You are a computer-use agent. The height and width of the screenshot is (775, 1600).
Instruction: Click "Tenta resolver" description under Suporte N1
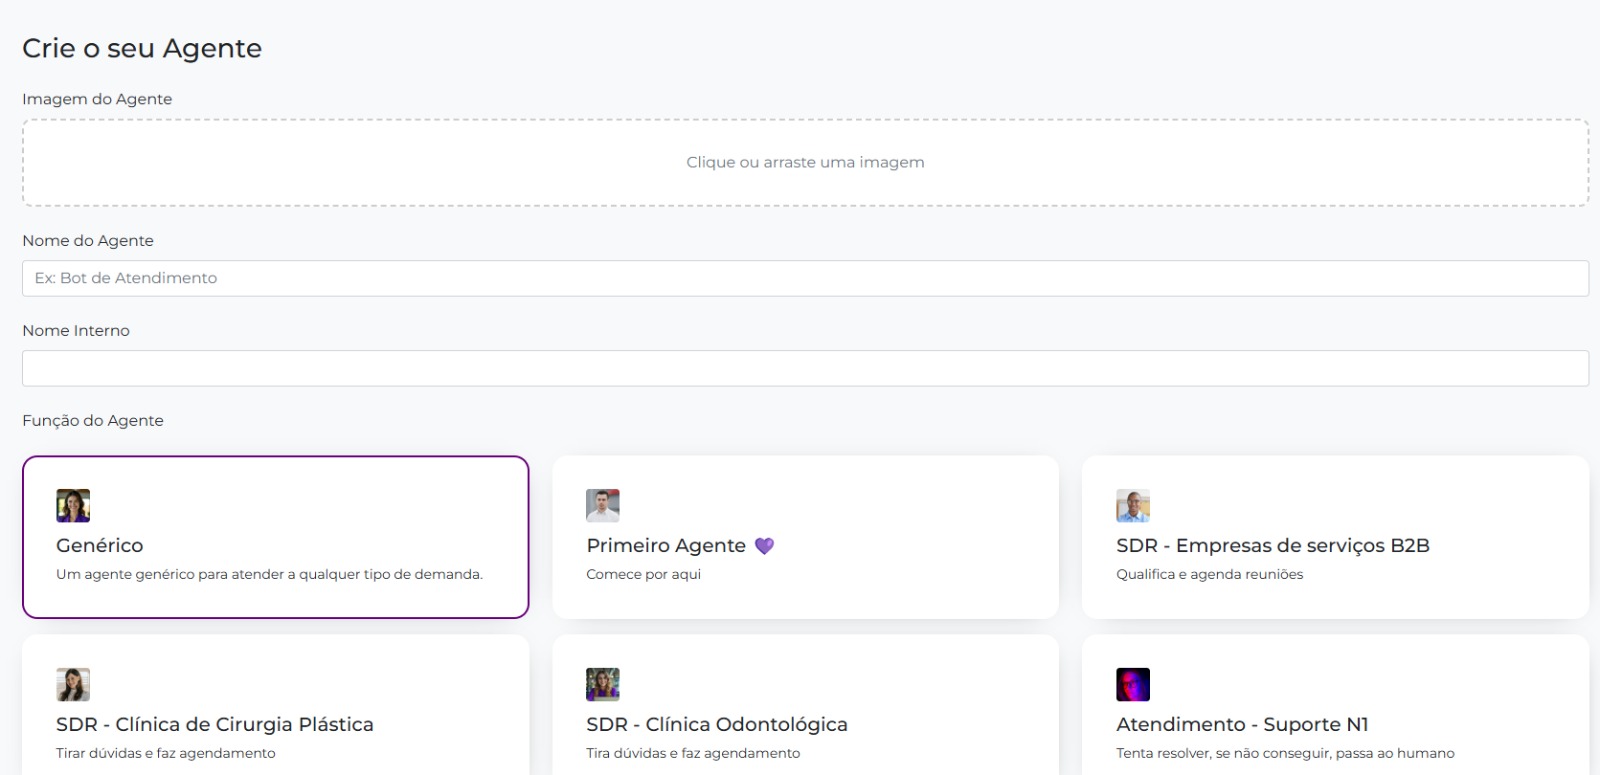[x=1285, y=754]
